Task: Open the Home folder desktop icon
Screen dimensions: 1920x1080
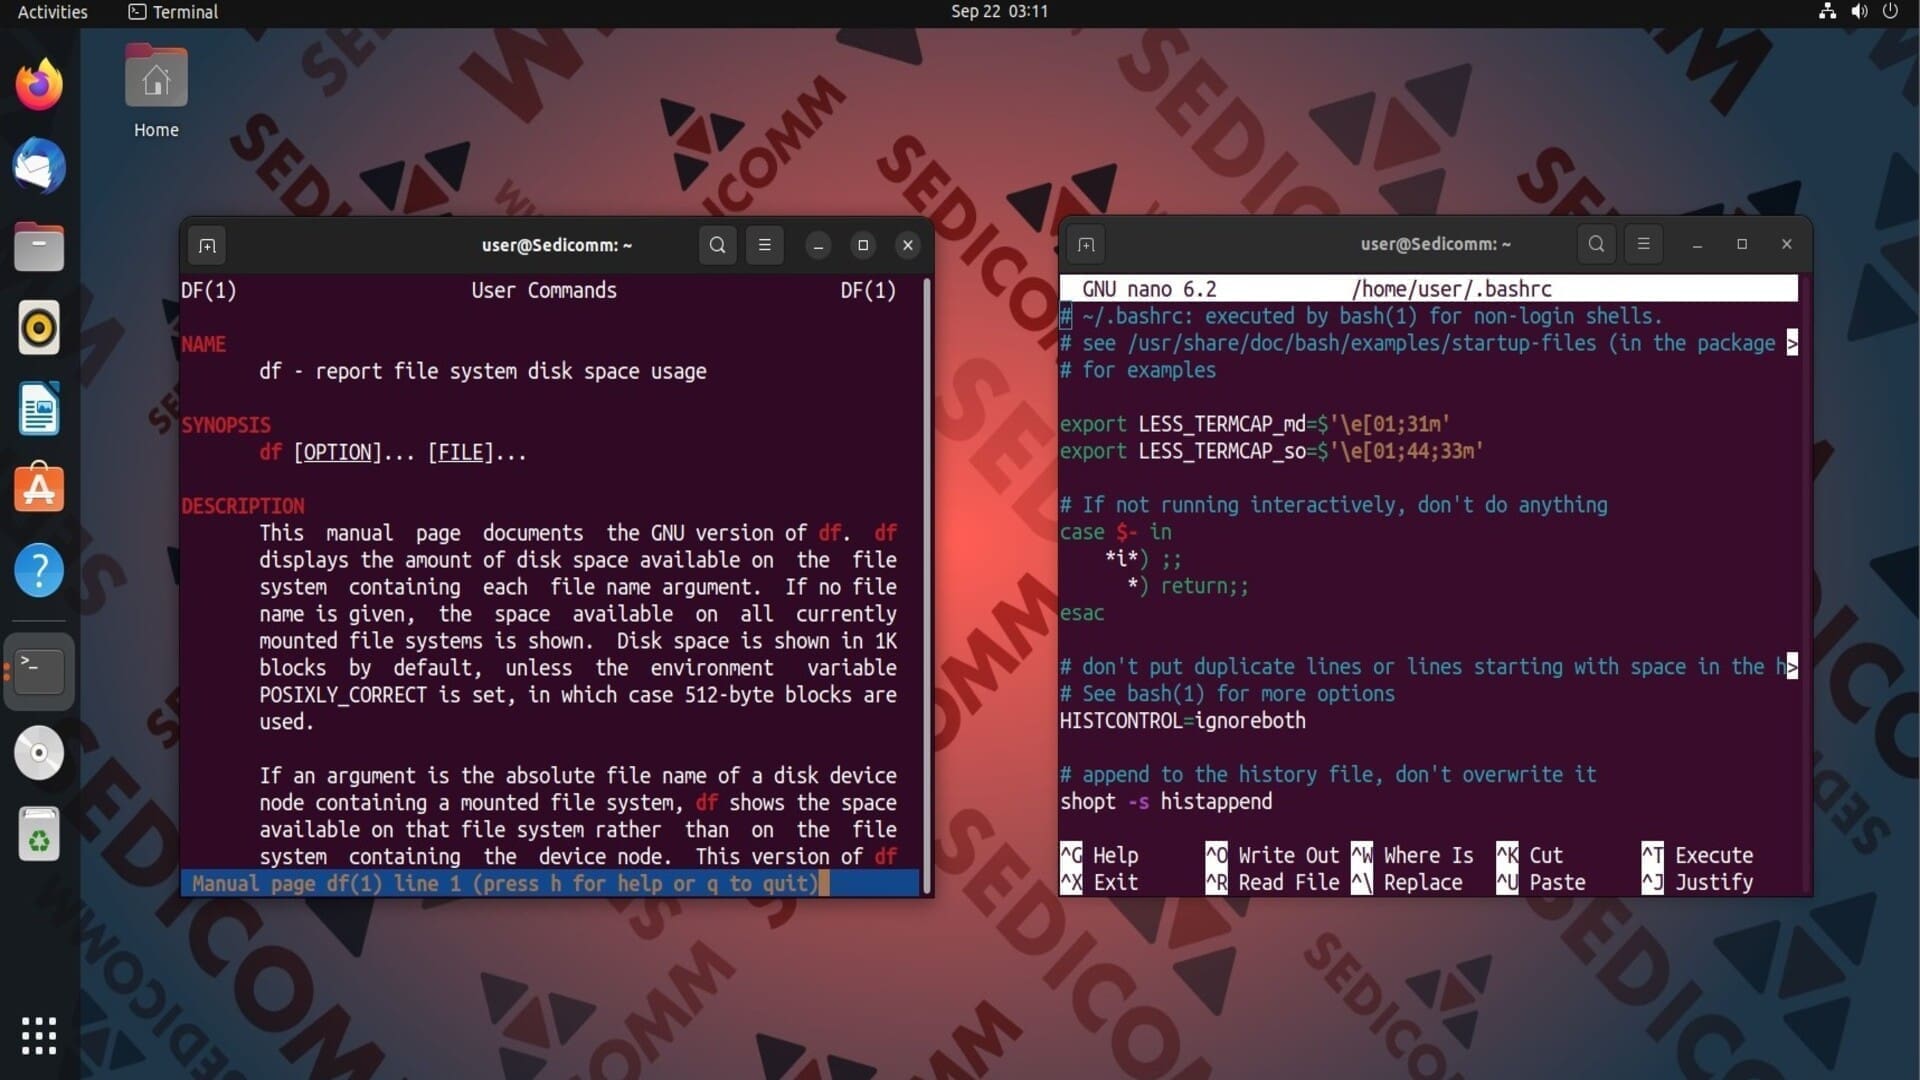Action: [x=156, y=92]
